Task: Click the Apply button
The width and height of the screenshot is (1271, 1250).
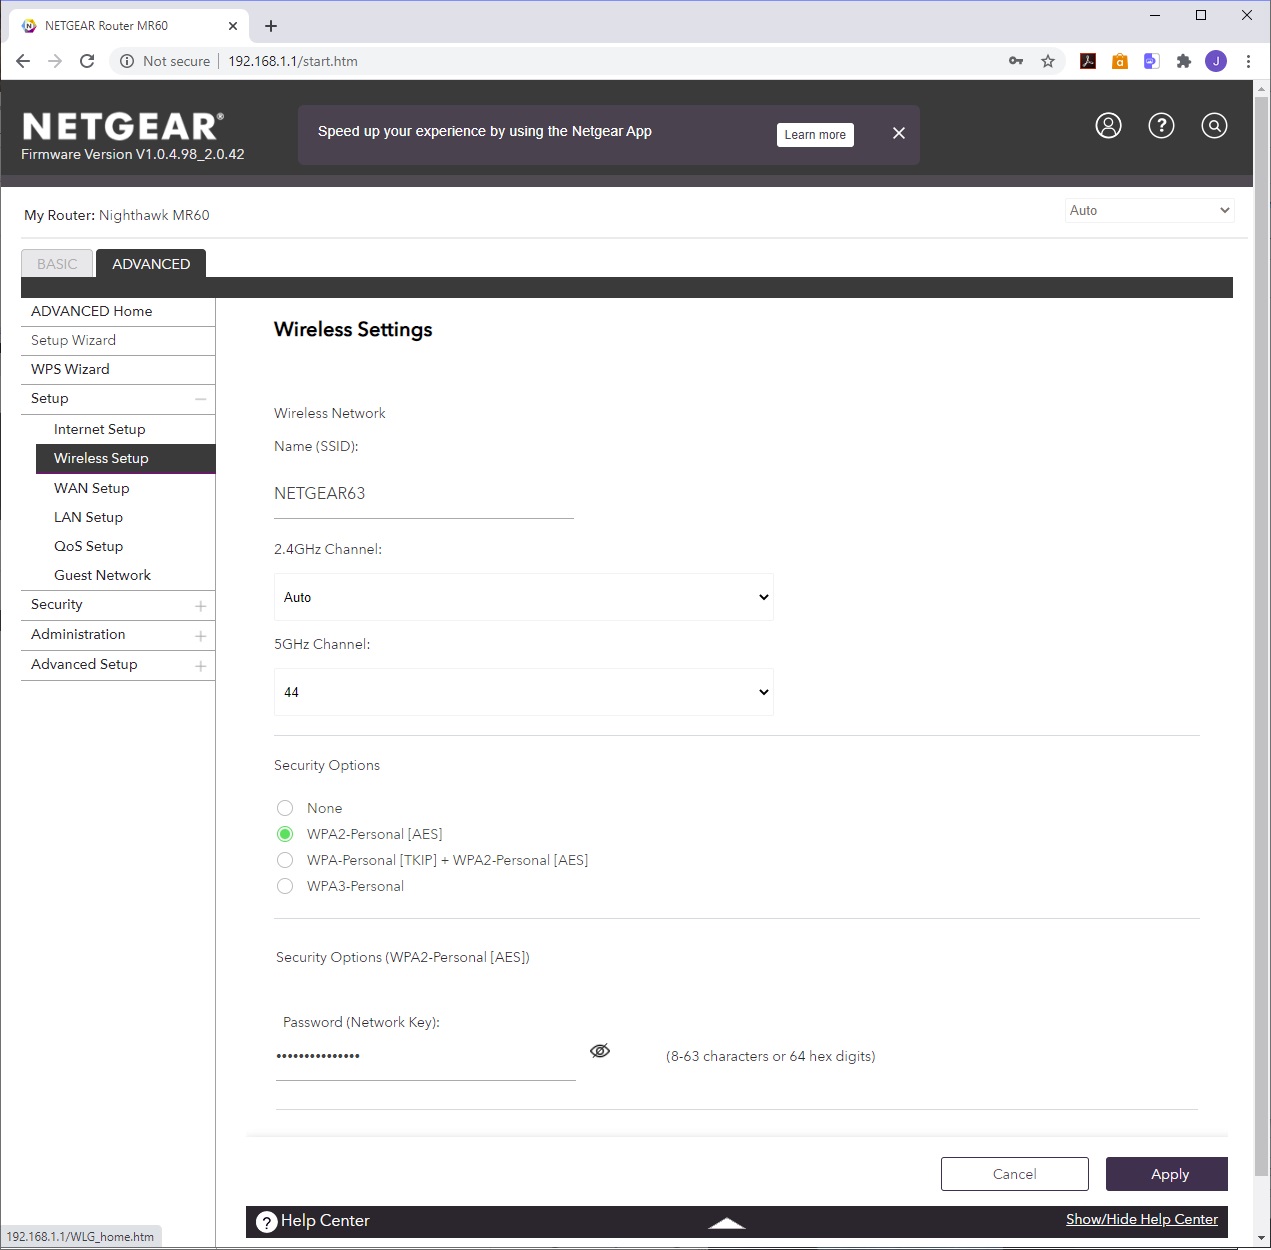Action: [x=1166, y=1174]
